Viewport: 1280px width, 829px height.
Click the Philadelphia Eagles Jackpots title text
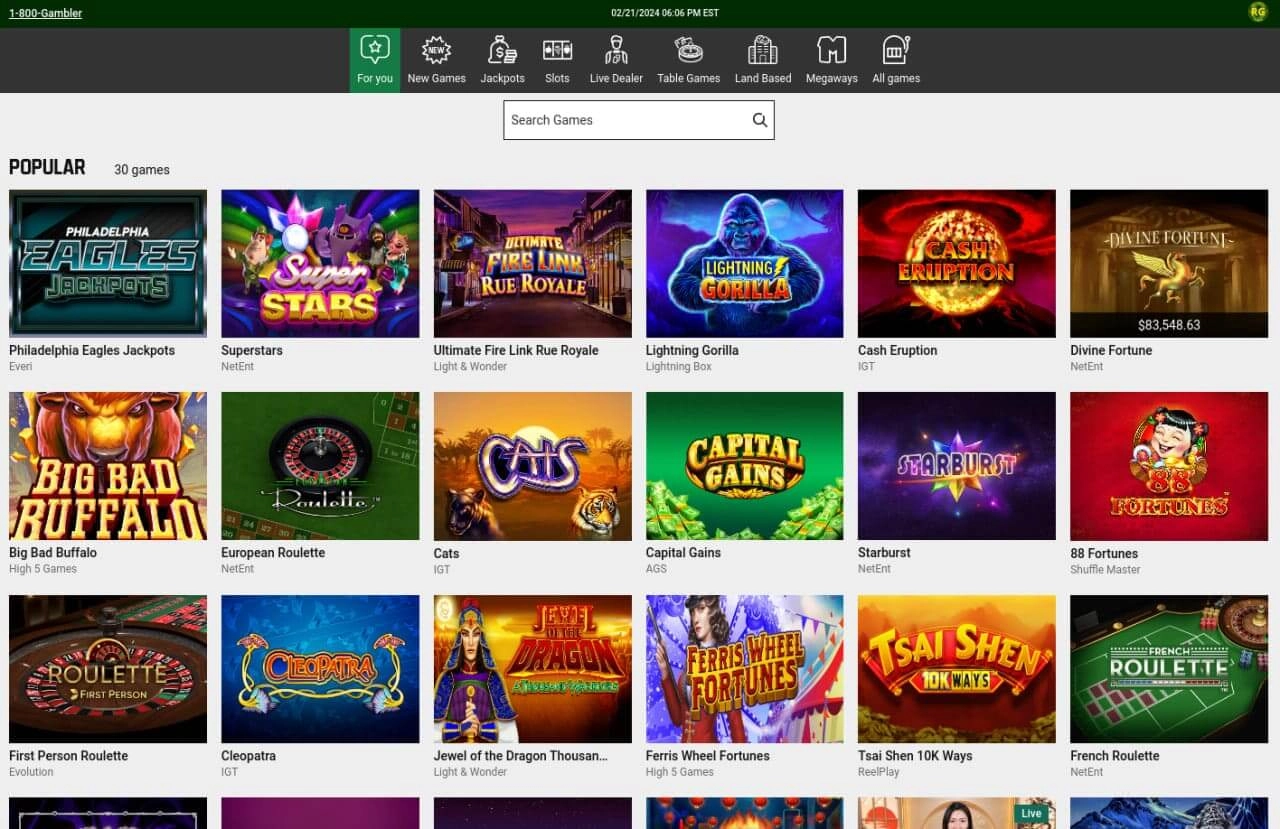pyautogui.click(x=92, y=351)
